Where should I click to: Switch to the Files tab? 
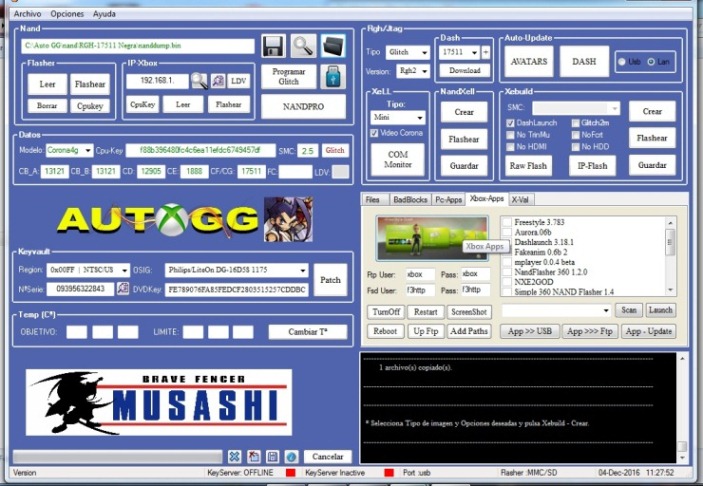point(373,200)
